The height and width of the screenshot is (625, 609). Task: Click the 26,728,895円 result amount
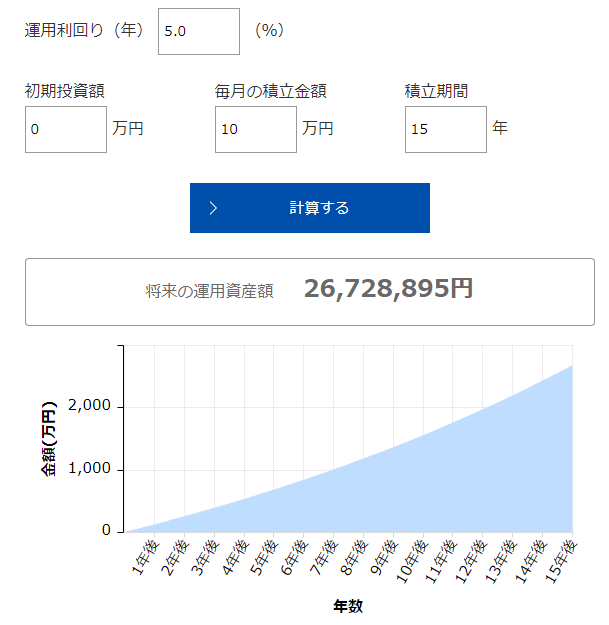click(x=389, y=288)
